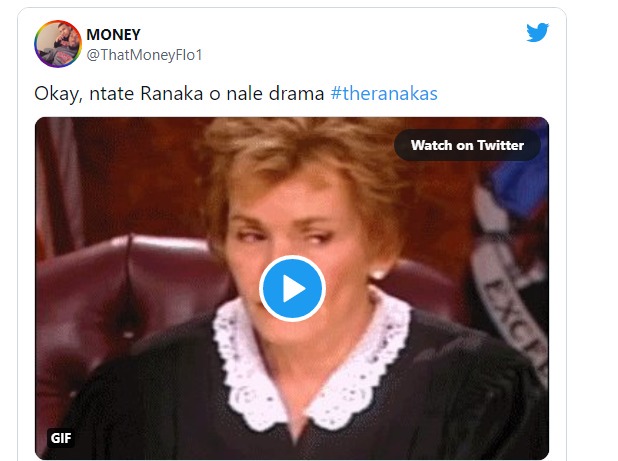Click the Watch on Twitter button
Viewport: 618px width, 461px height.
coord(467,145)
